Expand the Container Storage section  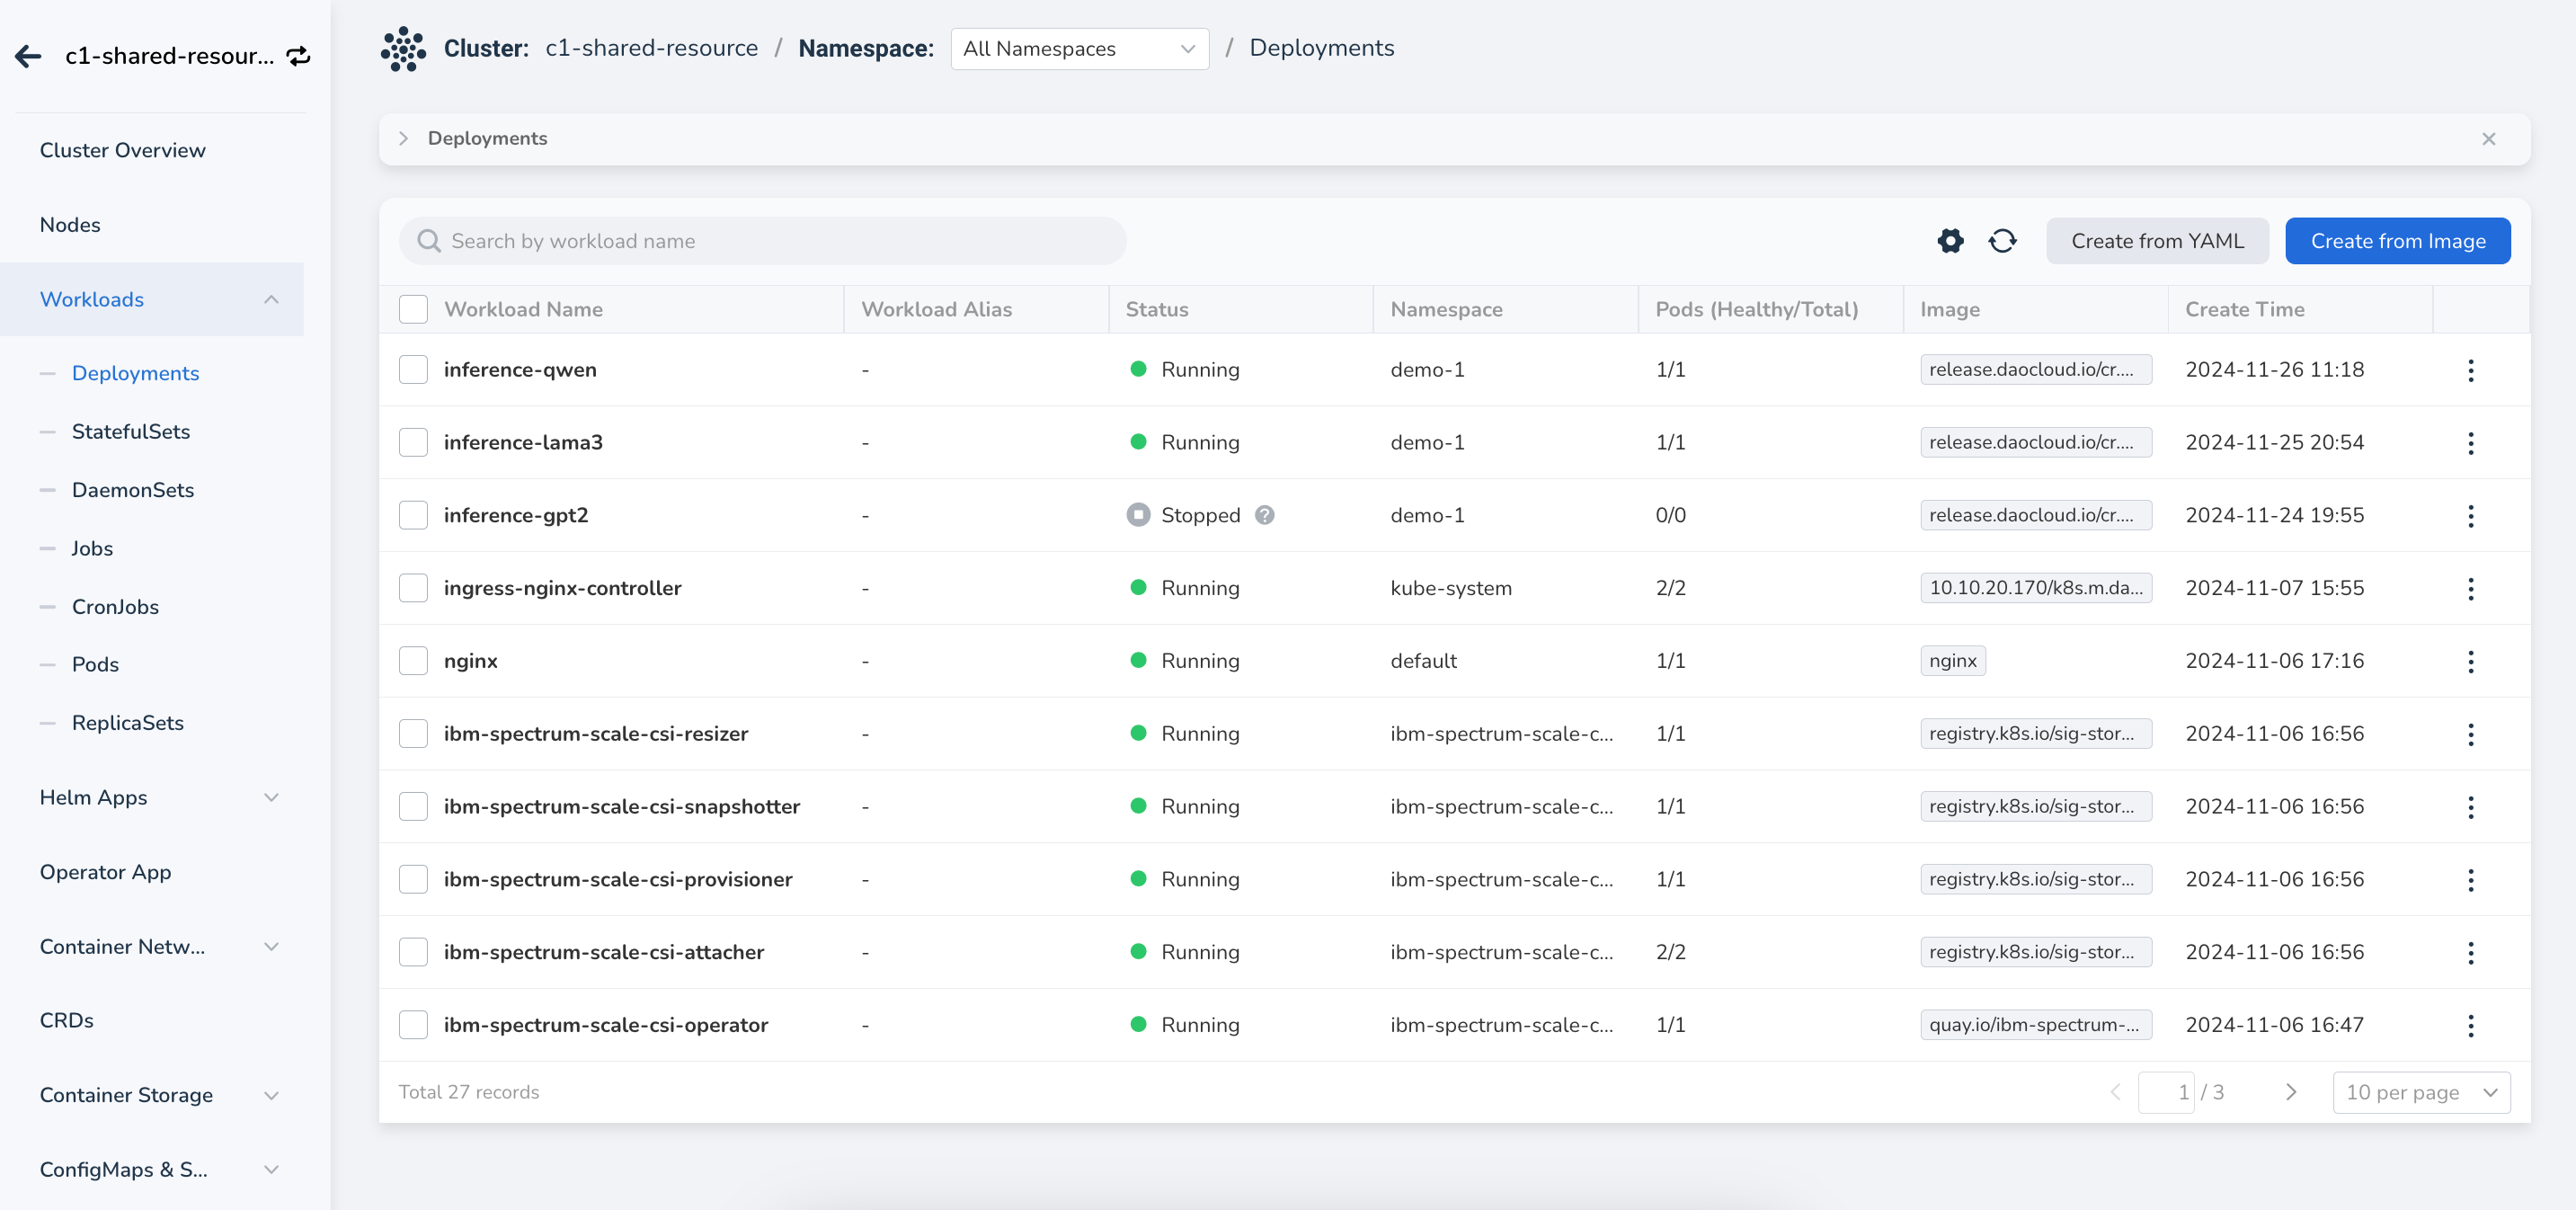271,1096
